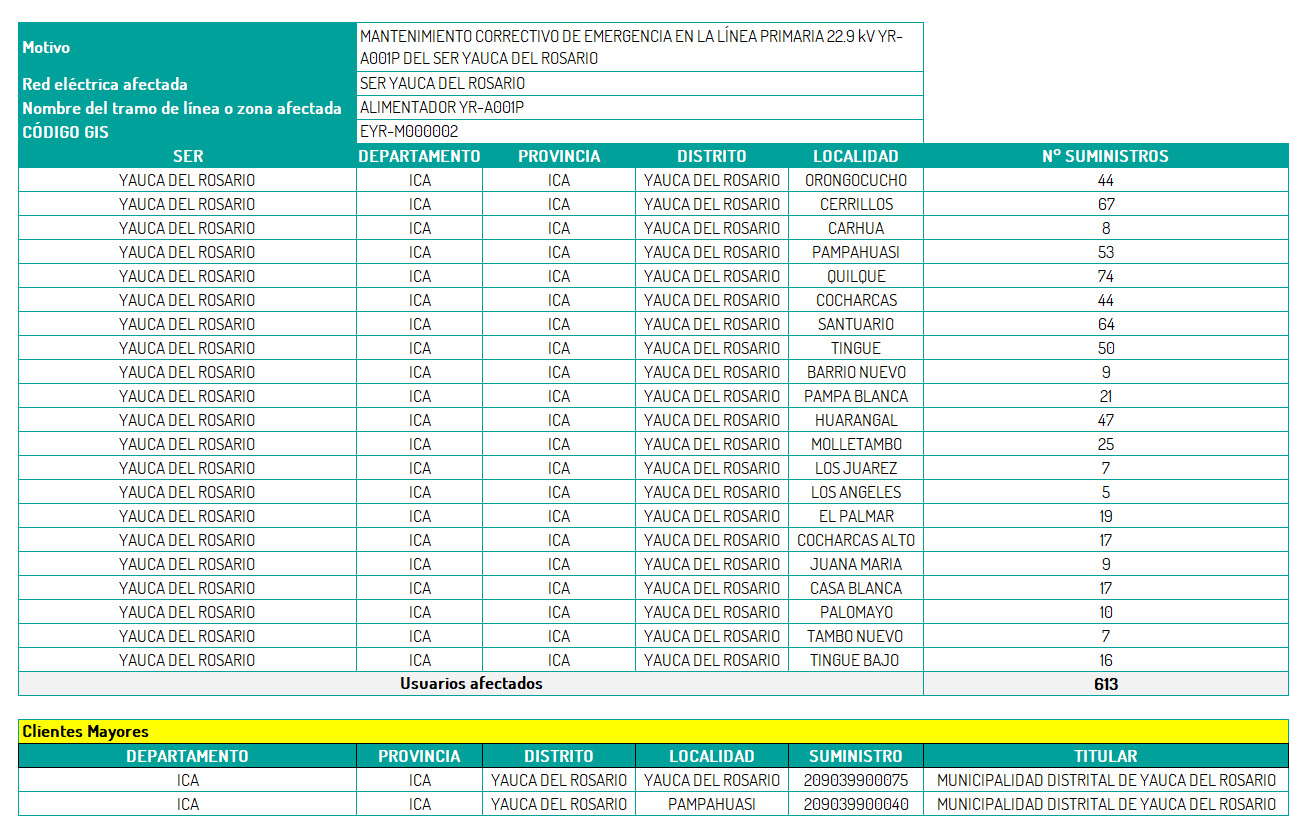This screenshot has height=840, width=1305.
Task: Click the 'SER' column header
Action: click(x=187, y=156)
